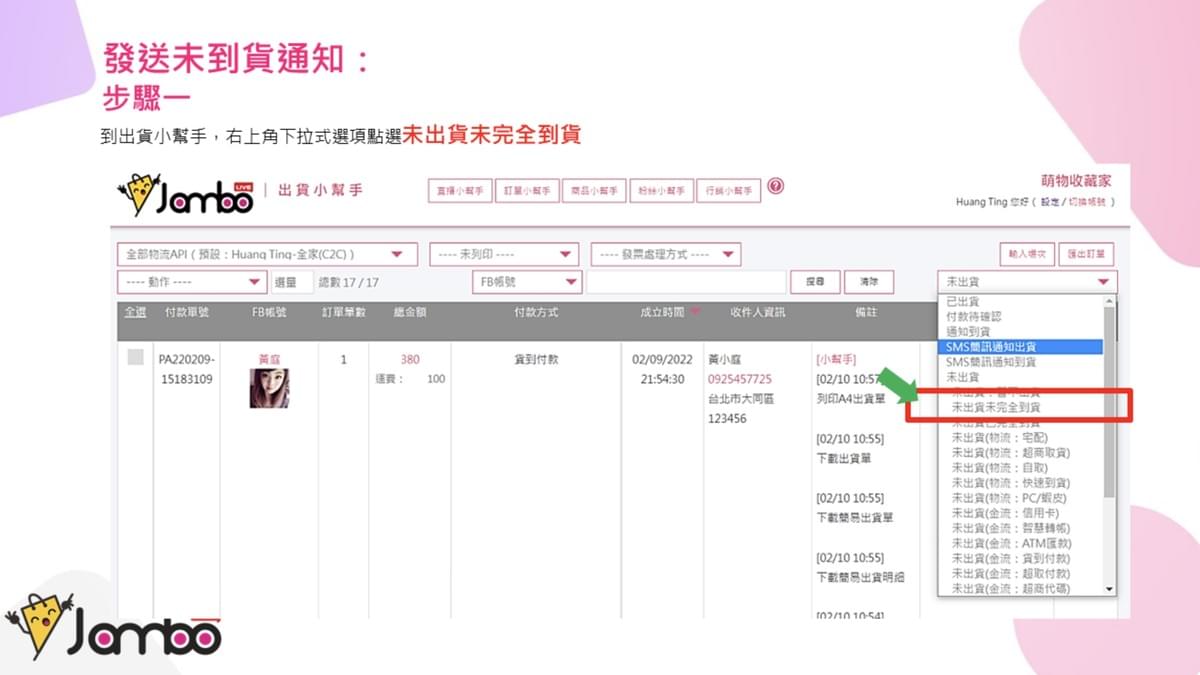This screenshot has width=1200, height=675.
Task: Click the 設定 link under the user name
Action: coord(1049,202)
